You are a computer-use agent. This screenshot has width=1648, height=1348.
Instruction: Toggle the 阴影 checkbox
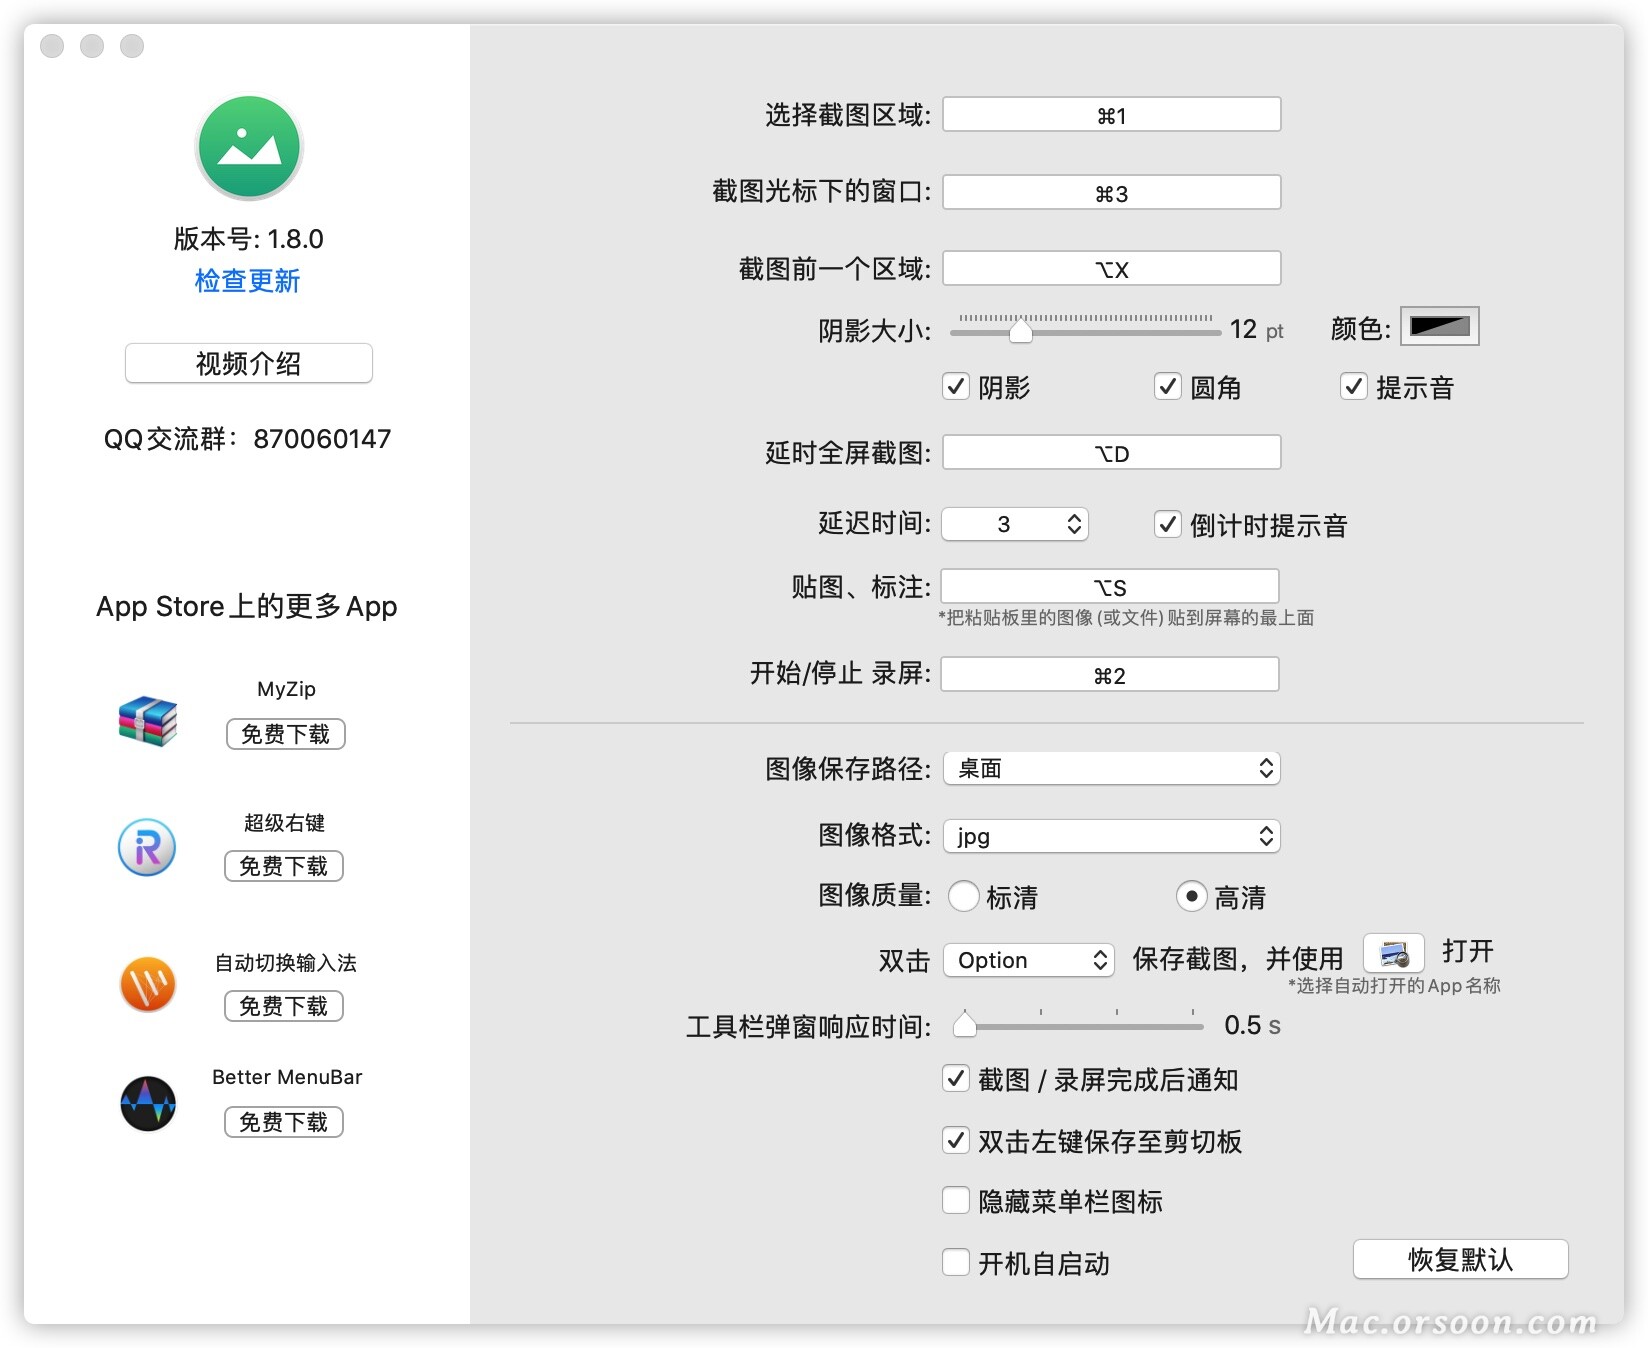pos(956,387)
